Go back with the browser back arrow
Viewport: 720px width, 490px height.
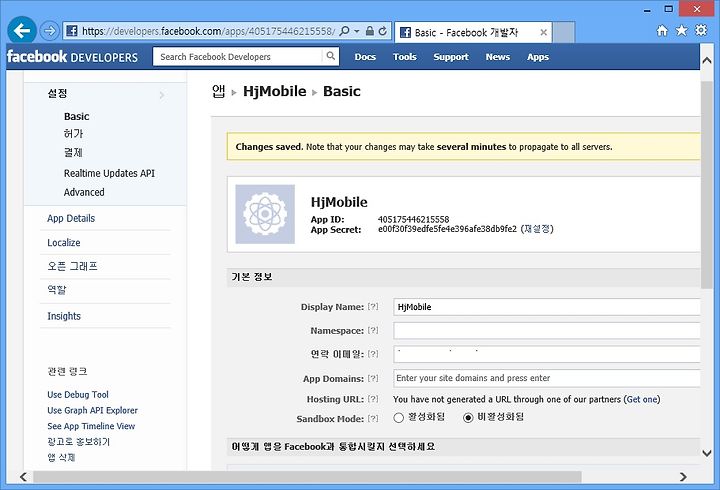(x=22, y=31)
